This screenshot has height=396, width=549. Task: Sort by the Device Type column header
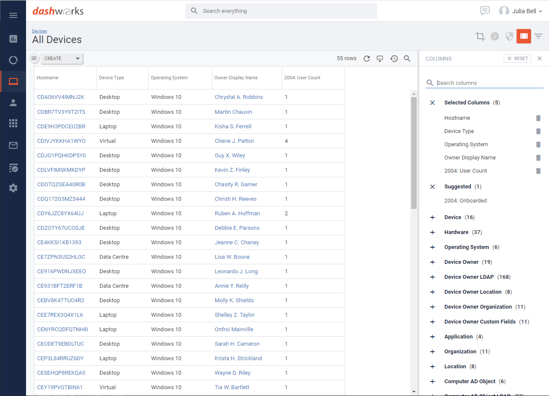coord(111,78)
